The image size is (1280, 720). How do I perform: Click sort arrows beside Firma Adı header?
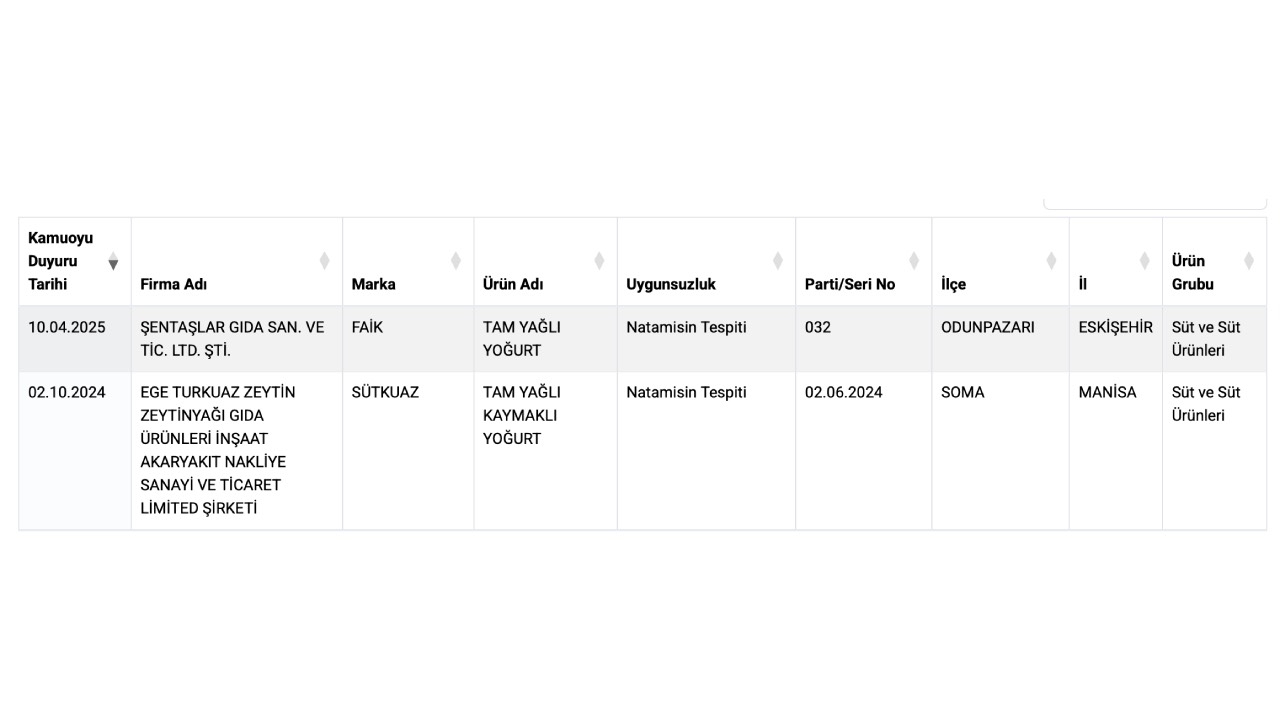(324, 261)
